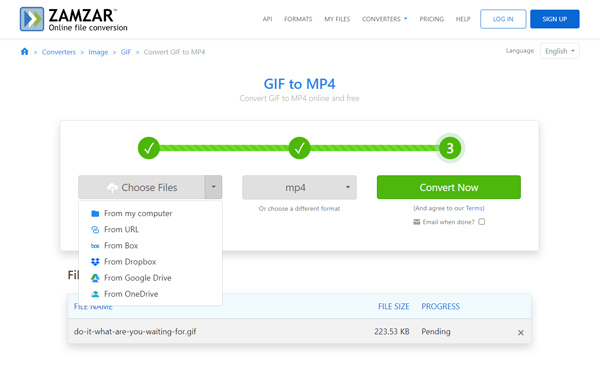Screen dimensions: 600x365
Task: Click the Zamzar logo
Action: pos(73,19)
